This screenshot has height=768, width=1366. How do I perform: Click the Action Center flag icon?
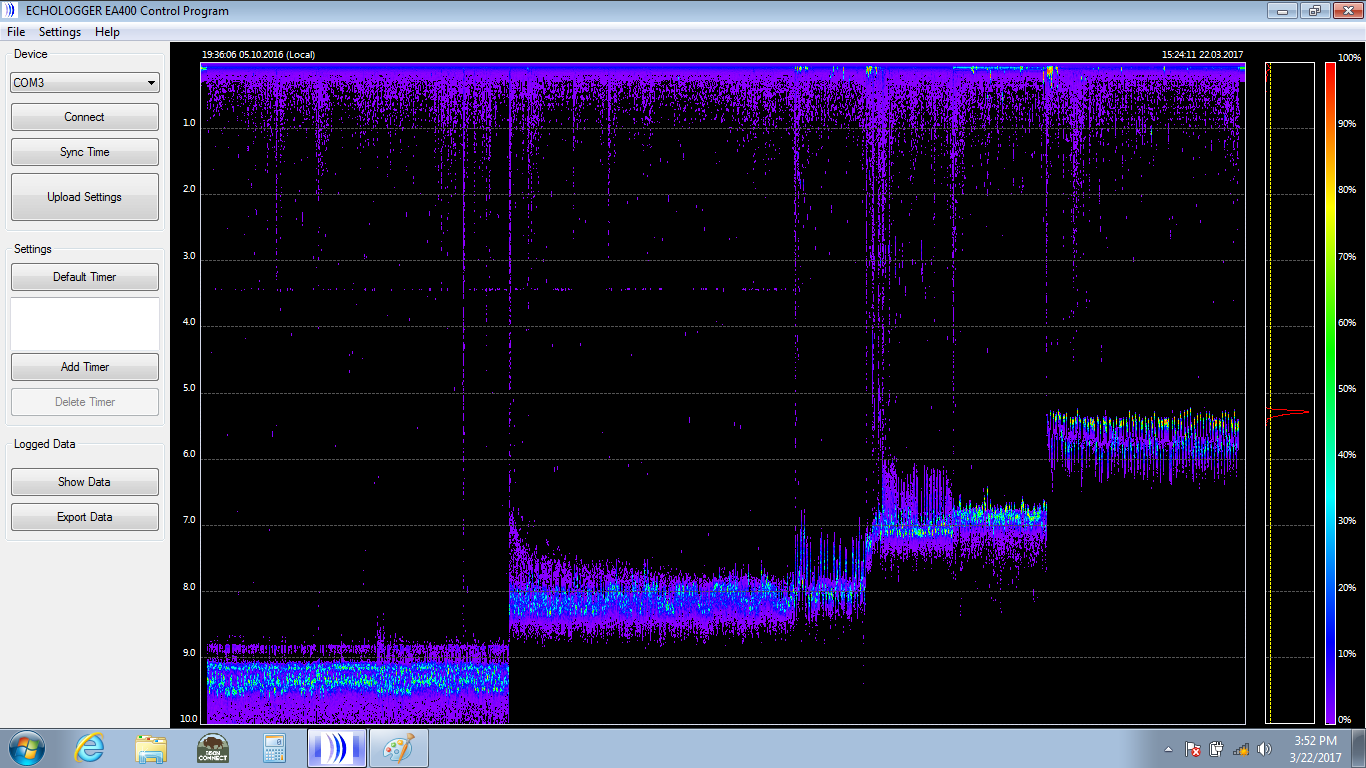1192,749
